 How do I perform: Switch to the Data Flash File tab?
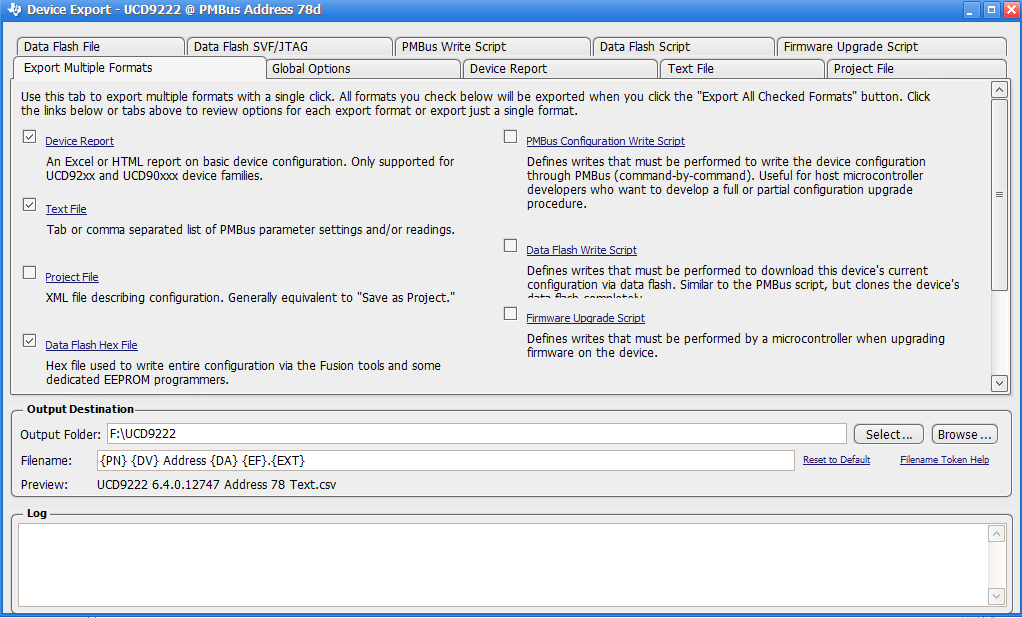[x=100, y=47]
